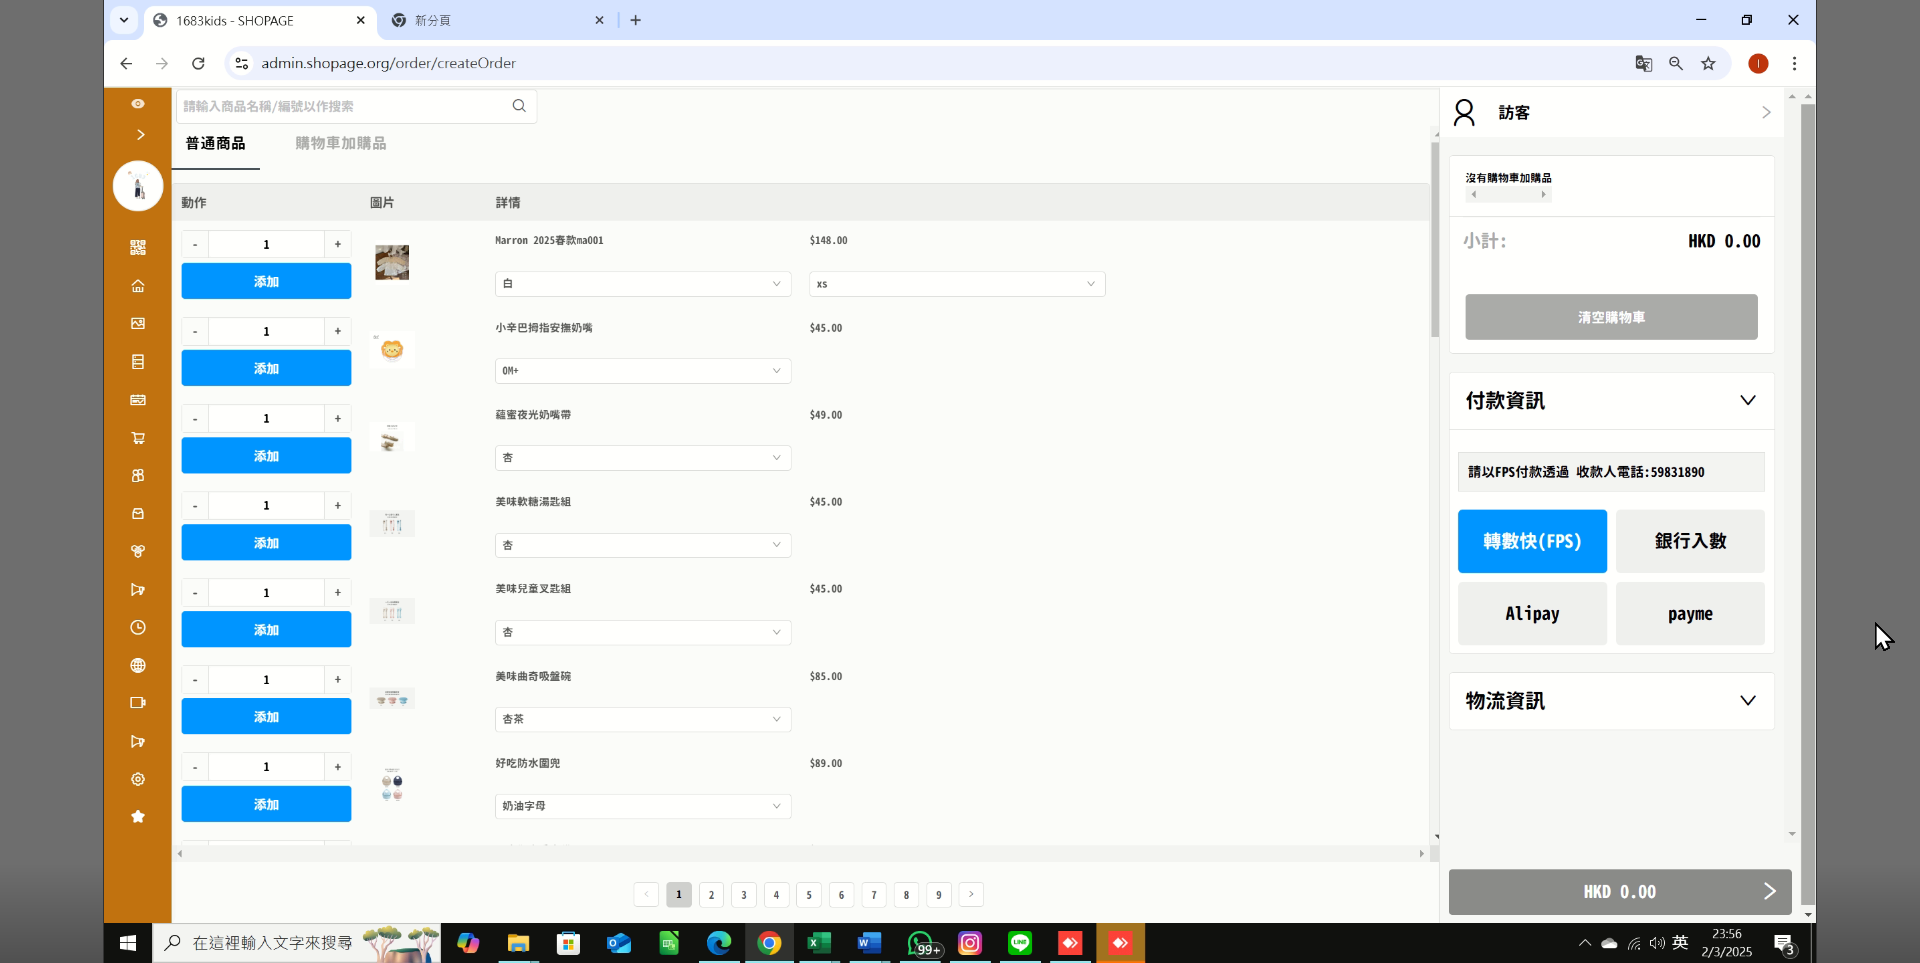Open the 奶油字母 dropdown for 好吃防水圍兜
This screenshot has width=1920, height=963.
[643, 806]
